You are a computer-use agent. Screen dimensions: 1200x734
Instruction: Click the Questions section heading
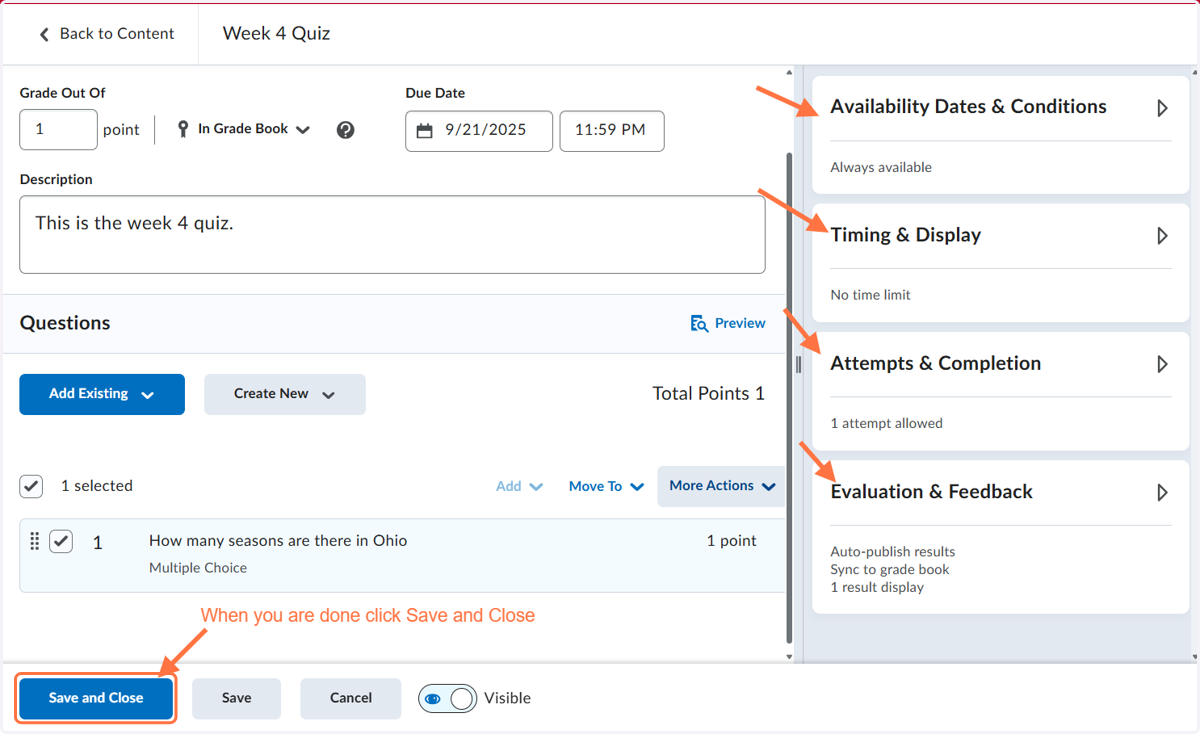click(65, 324)
